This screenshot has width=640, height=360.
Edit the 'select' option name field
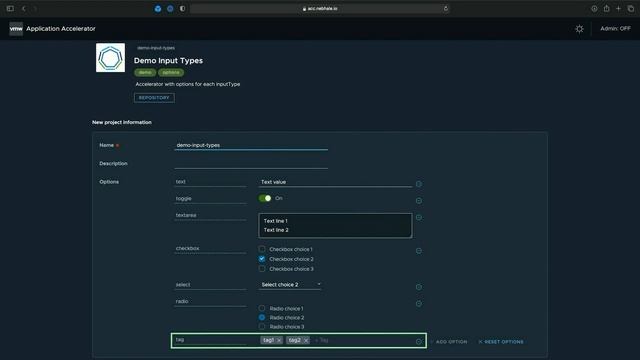(x=211, y=285)
